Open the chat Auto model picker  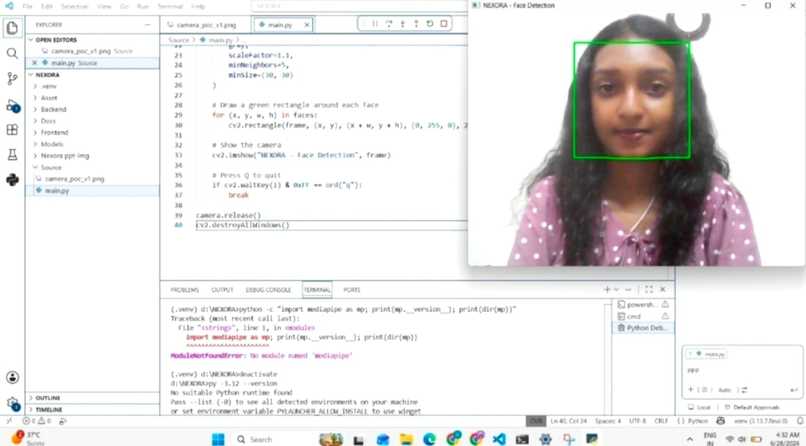(x=726, y=390)
